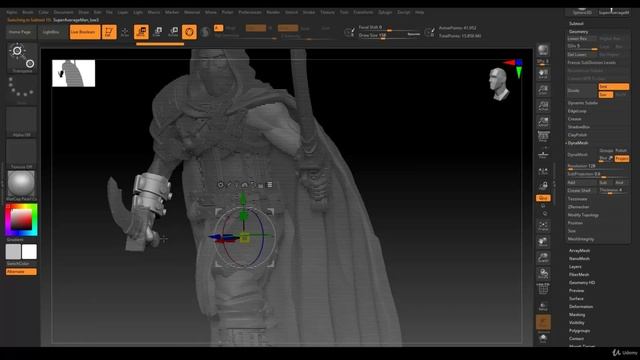The width and height of the screenshot is (640, 360).
Task: Toggle the Gizmo 3D circle button
Action: 189,32
